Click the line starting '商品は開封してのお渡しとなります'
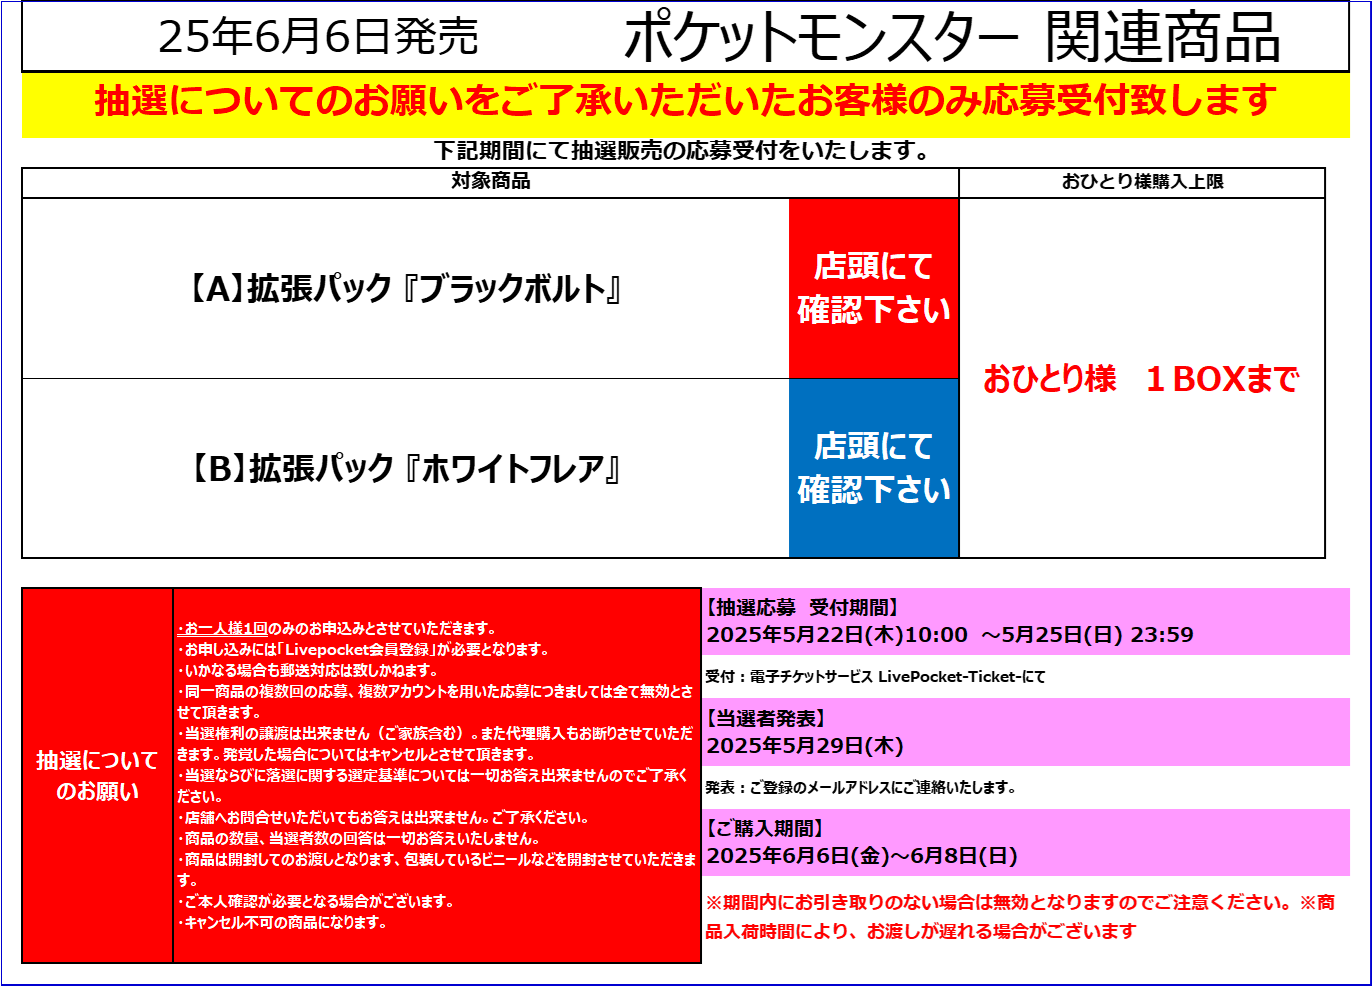The width and height of the screenshot is (1372, 986). pos(437,869)
